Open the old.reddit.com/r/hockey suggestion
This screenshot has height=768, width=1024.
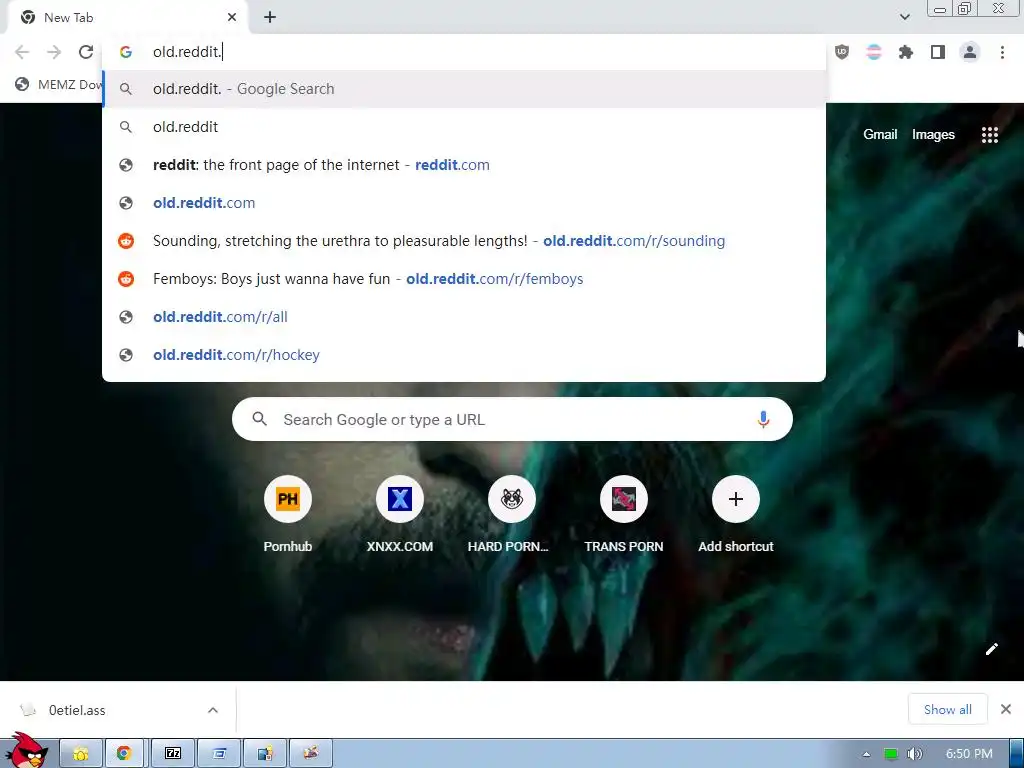click(464, 355)
